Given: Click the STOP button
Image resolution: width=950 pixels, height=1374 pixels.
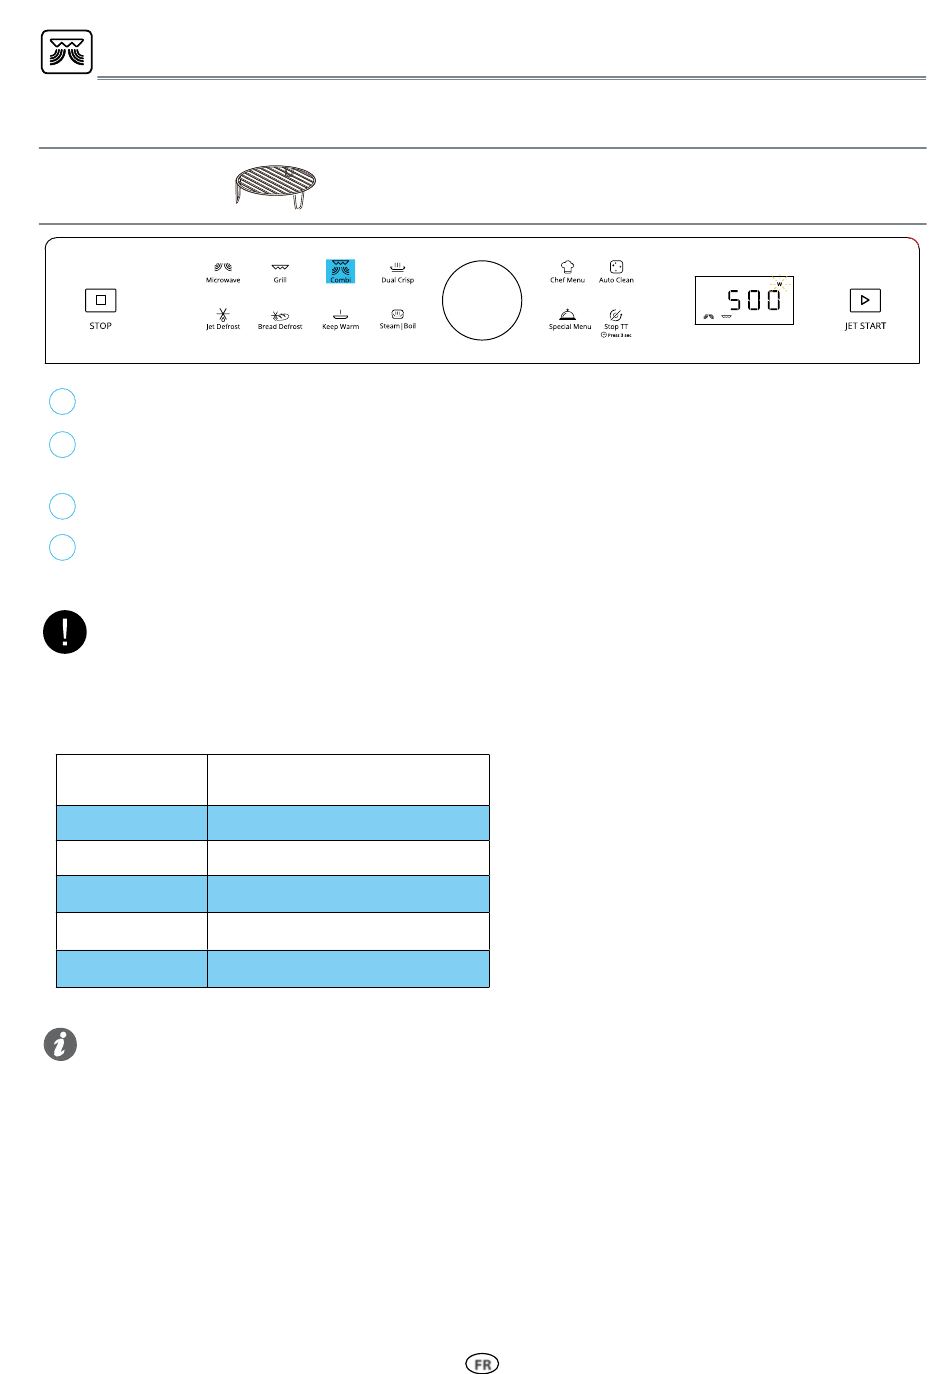Looking at the screenshot, I should click(100, 300).
